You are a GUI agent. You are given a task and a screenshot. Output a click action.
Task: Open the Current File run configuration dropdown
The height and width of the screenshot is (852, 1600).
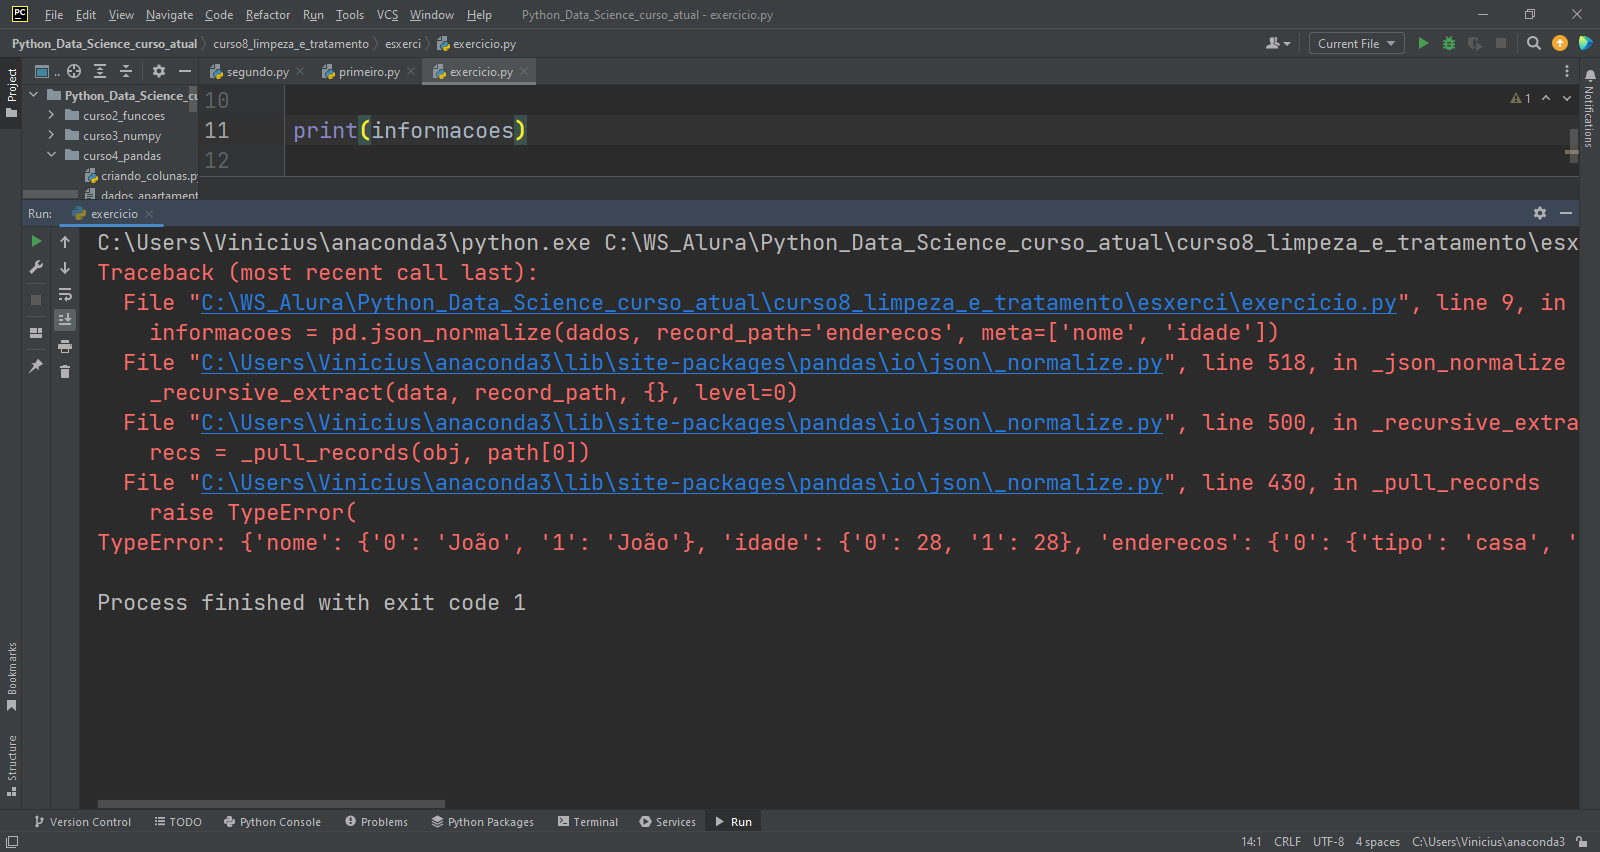pyautogui.click(x=1356, y=43)
